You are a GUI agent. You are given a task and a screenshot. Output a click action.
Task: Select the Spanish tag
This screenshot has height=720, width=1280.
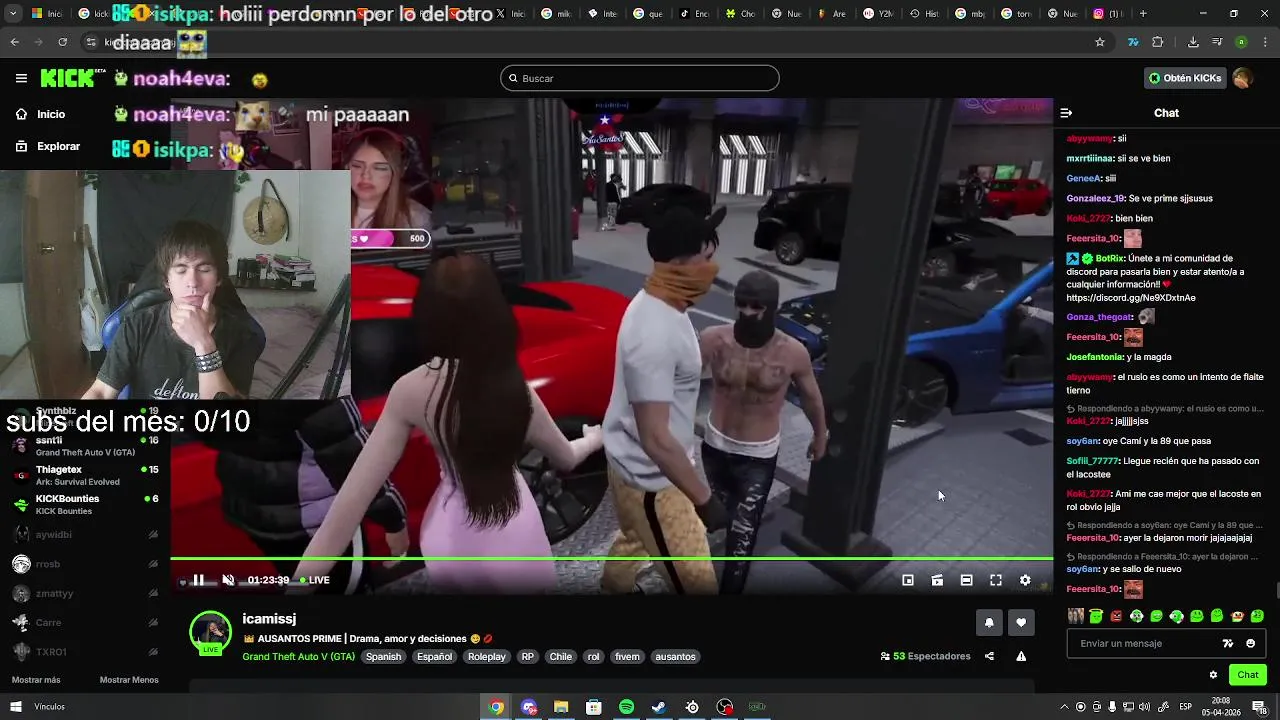click(x=383, y=657)
